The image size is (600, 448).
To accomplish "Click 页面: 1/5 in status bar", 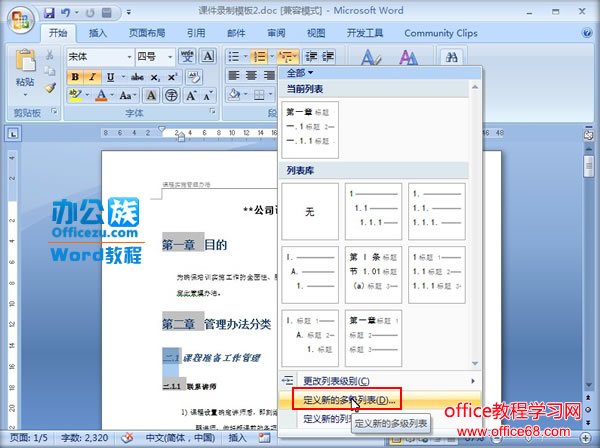I will (x=29, y=438).
